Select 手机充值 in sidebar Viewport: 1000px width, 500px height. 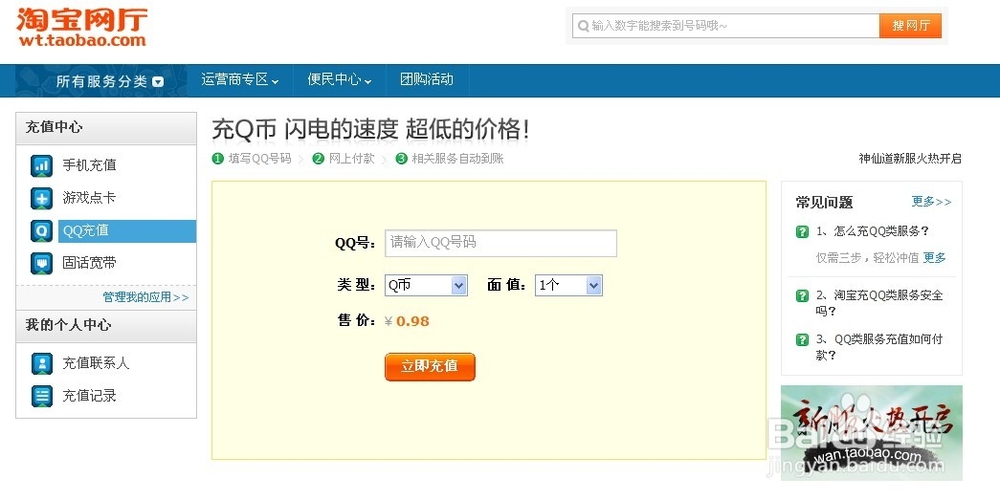(x=89, y=165)
